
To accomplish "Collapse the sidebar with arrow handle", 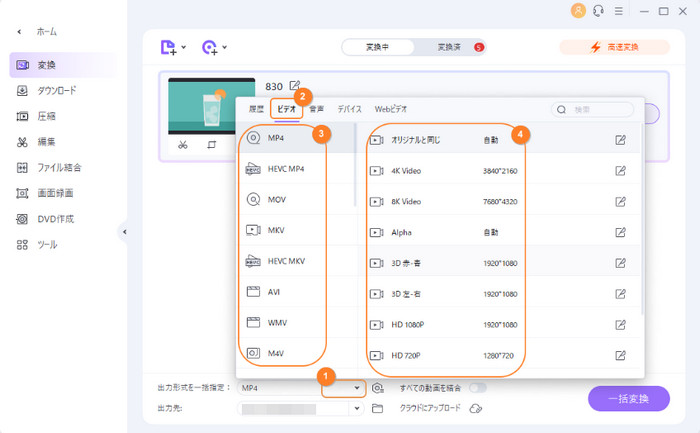I will [124, 232].
